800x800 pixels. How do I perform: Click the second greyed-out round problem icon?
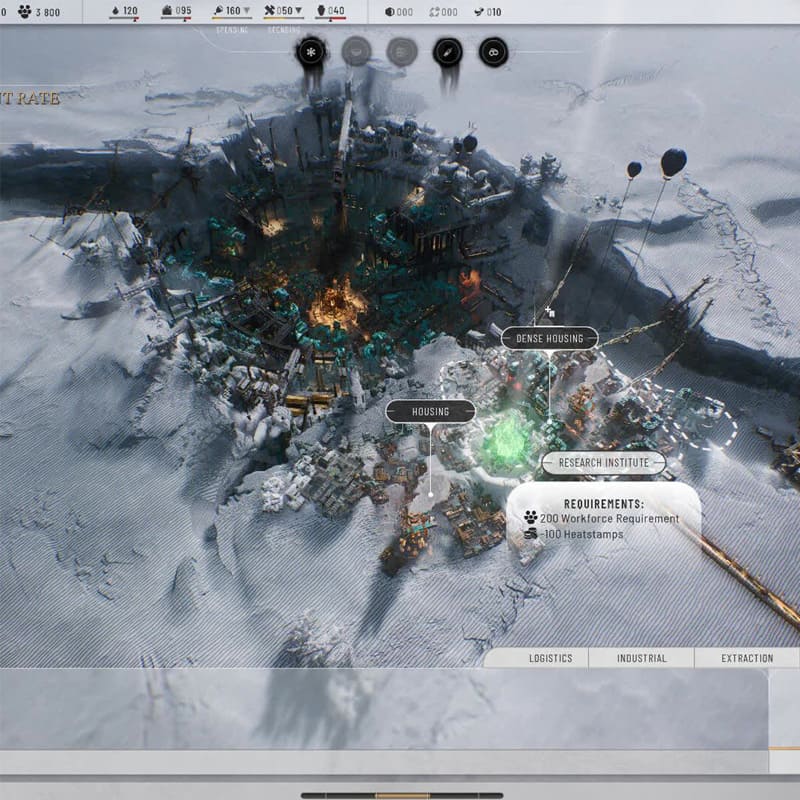[x=402, y=52]
